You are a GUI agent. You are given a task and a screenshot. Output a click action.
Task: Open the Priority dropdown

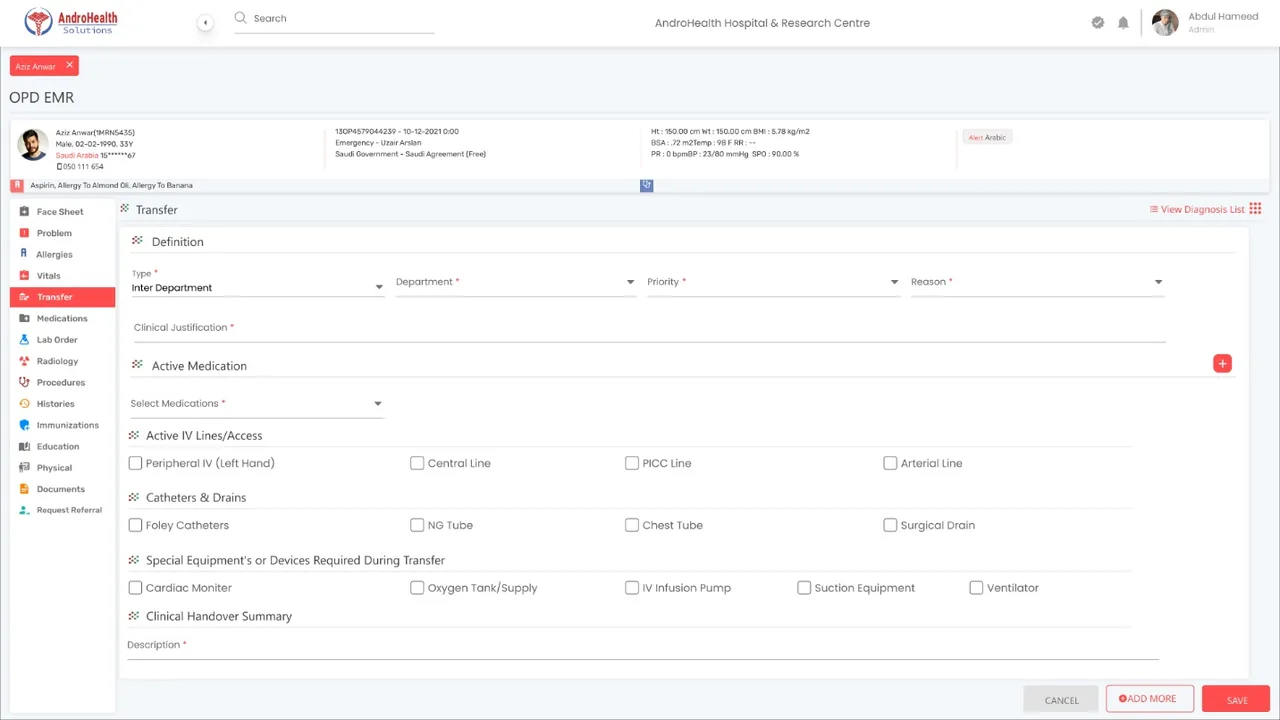point(773,283)
